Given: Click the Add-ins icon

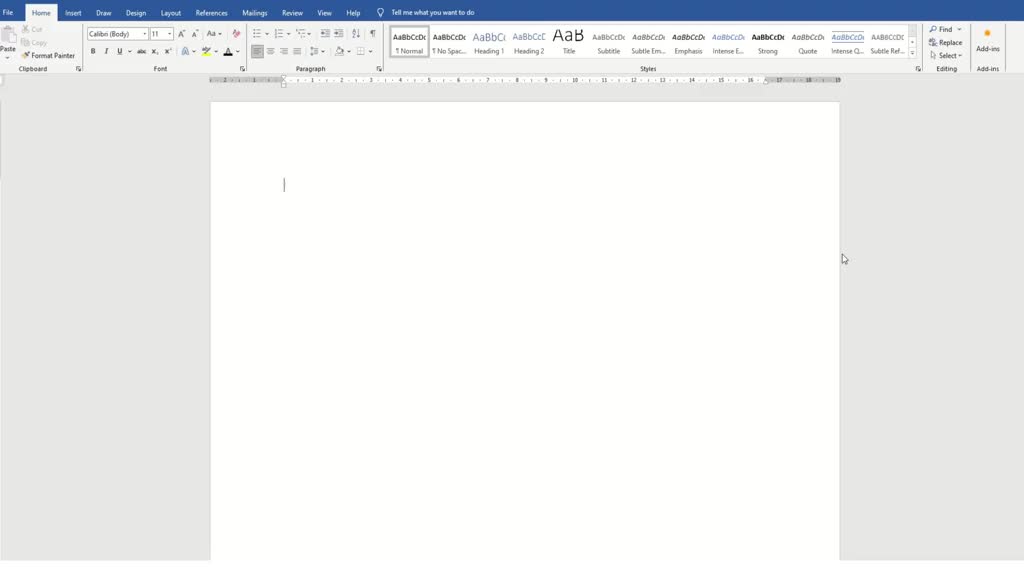Looking at the screenshot, I should point(987,40).
